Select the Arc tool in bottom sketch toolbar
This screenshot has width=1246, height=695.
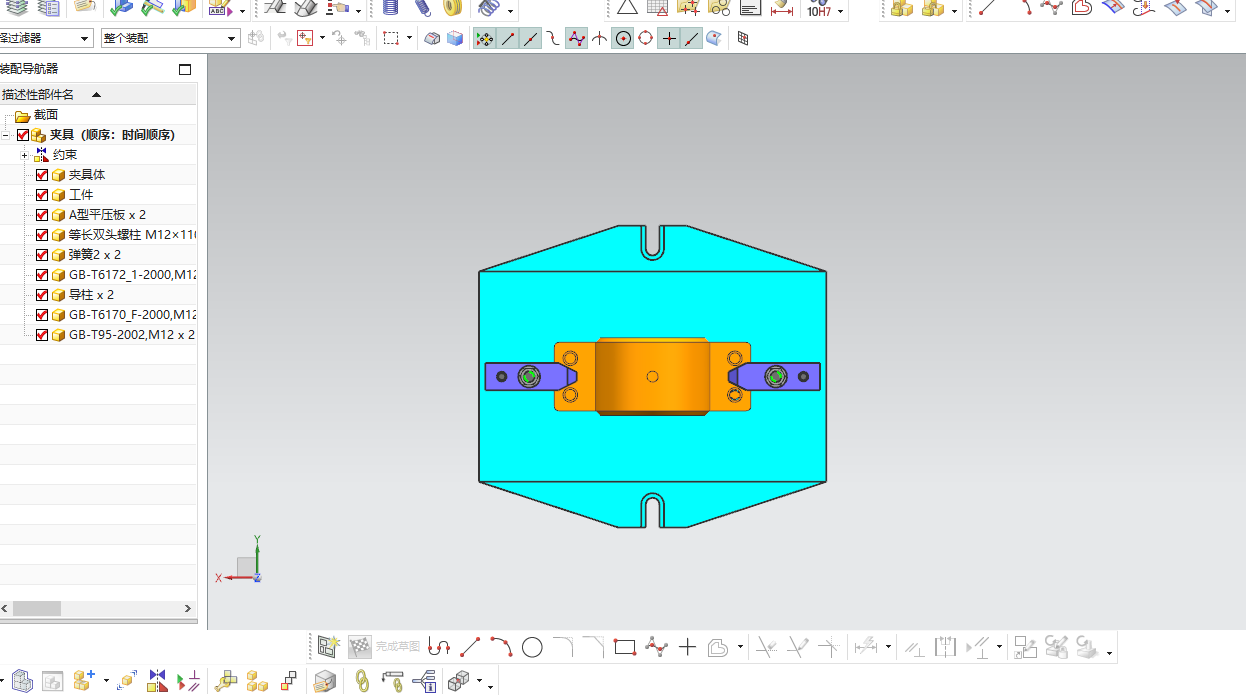click(501, 647)
